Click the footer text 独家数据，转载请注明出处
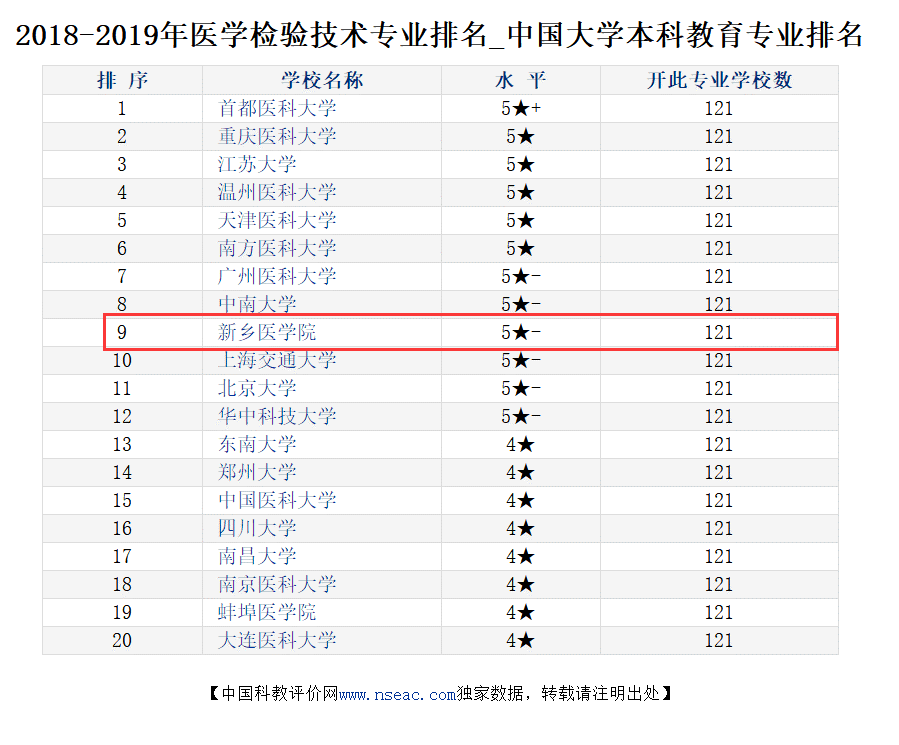 coord(558,694)
